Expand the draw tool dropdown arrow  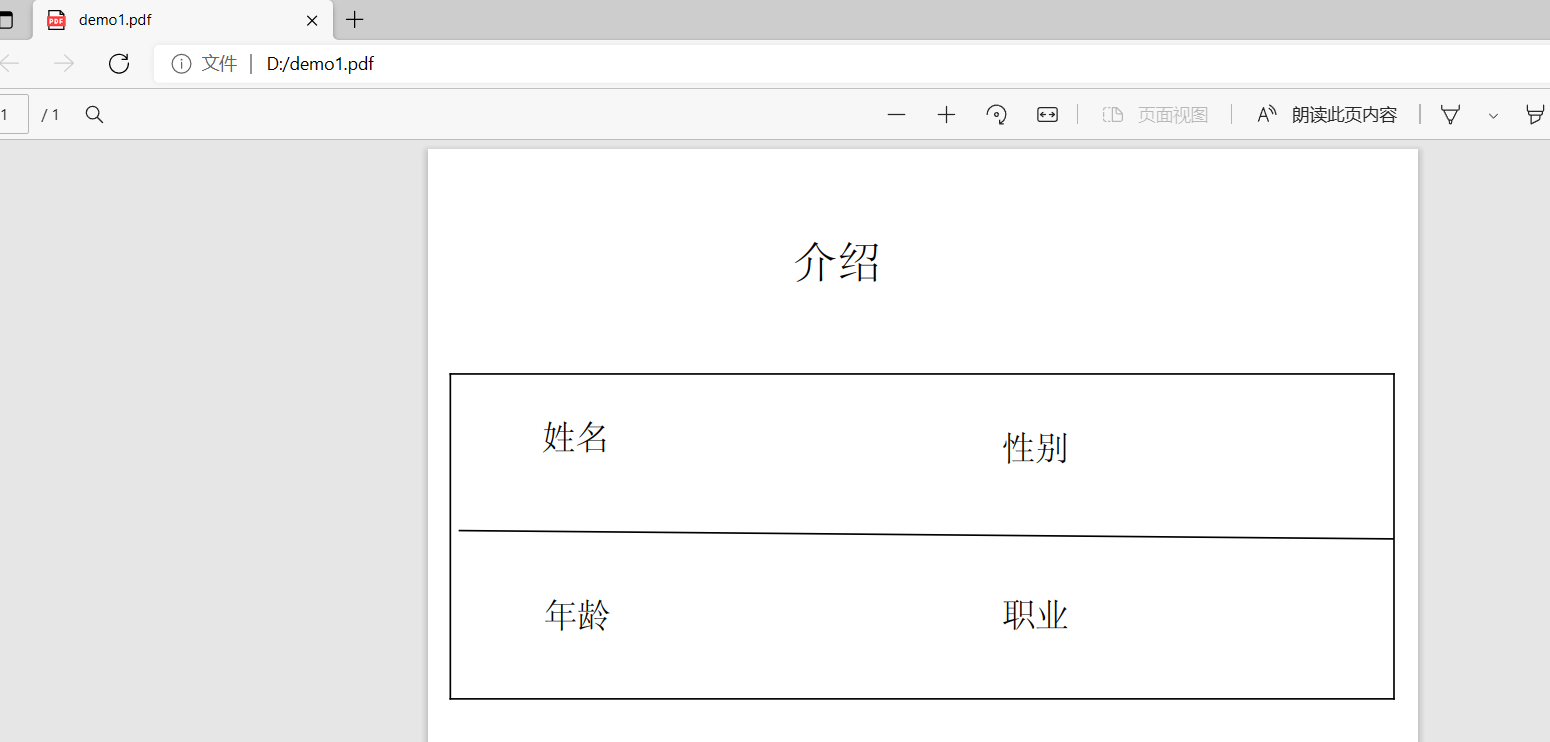pyautogui.click(x=1493, y=116)
